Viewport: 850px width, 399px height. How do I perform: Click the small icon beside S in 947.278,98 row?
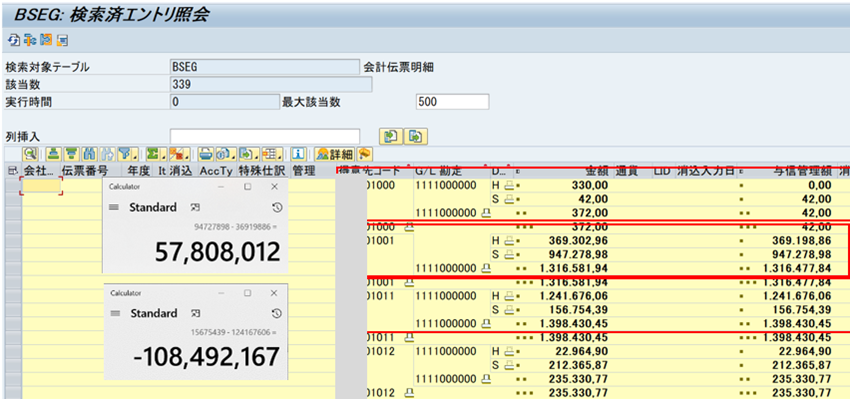[509, 255]
